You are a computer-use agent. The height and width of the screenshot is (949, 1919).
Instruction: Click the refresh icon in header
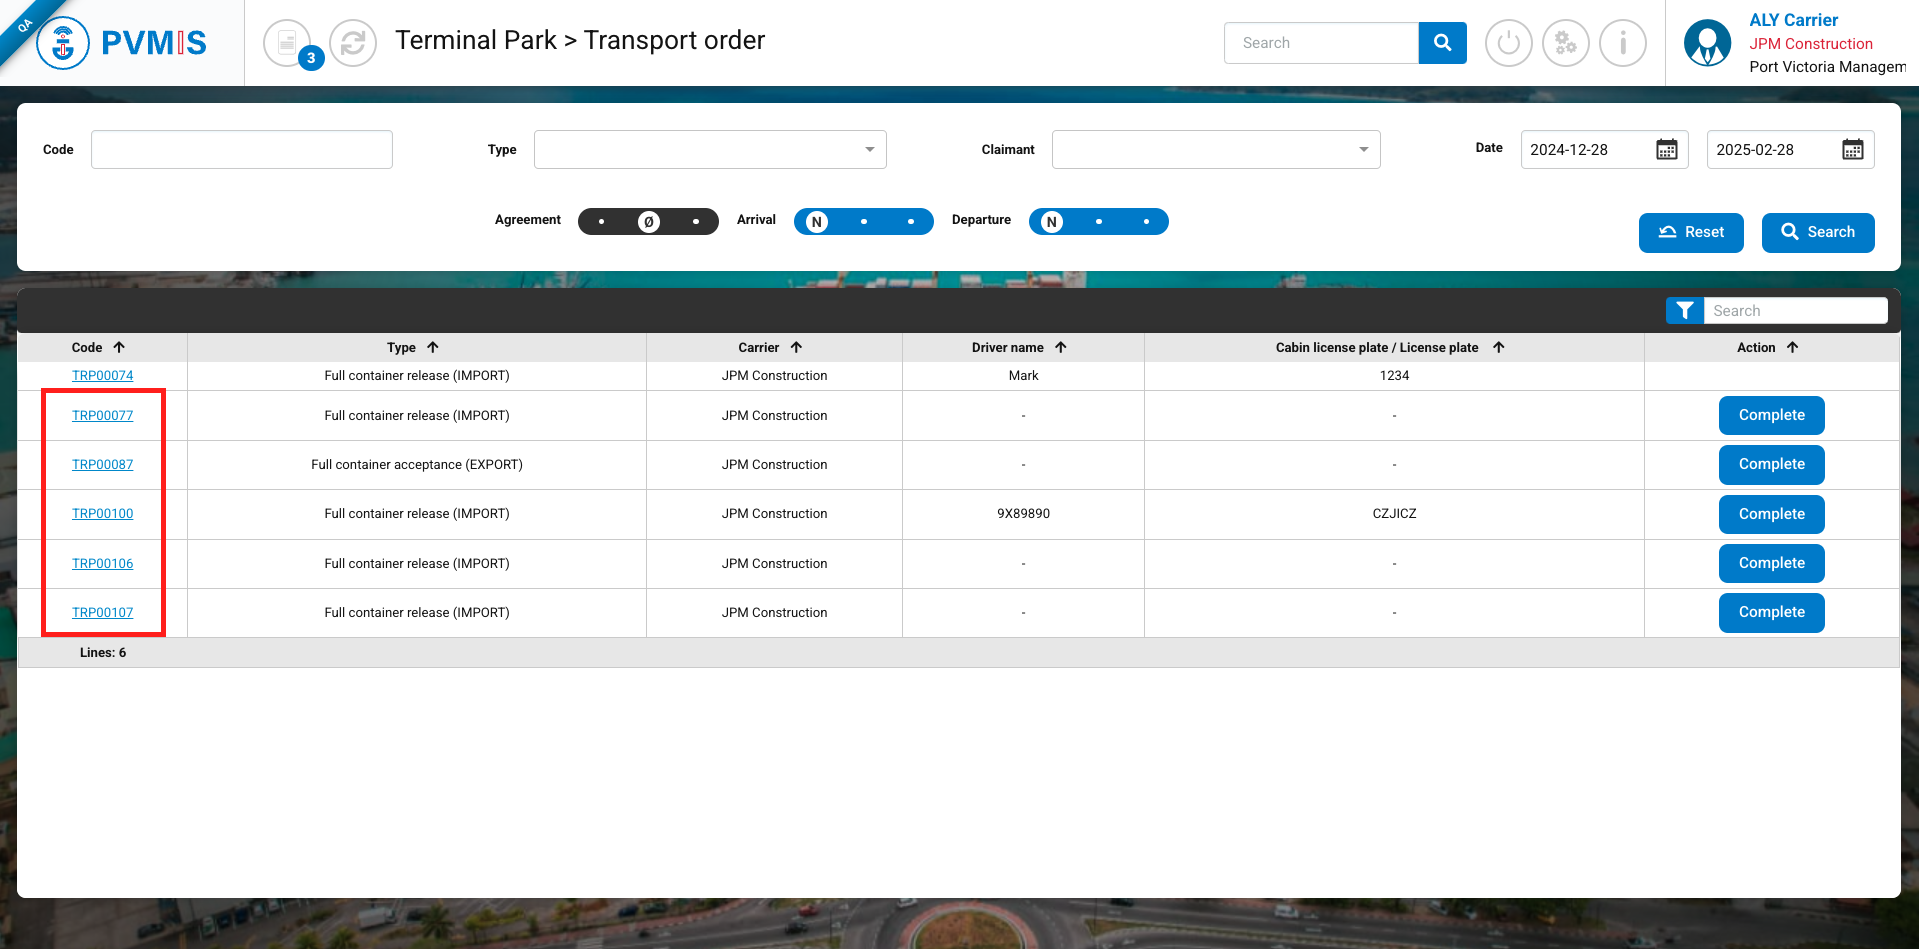pos(353,43)
